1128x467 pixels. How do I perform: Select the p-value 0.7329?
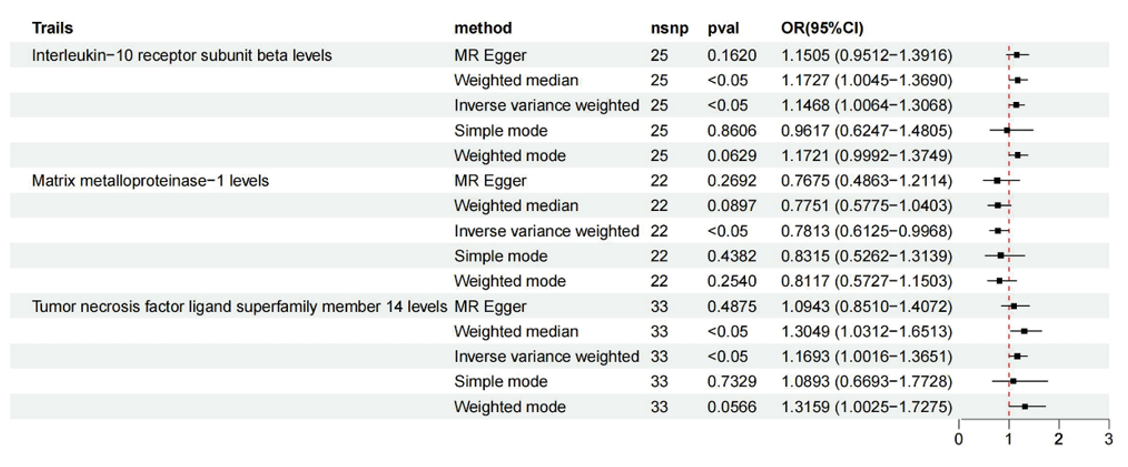(728, 382)
